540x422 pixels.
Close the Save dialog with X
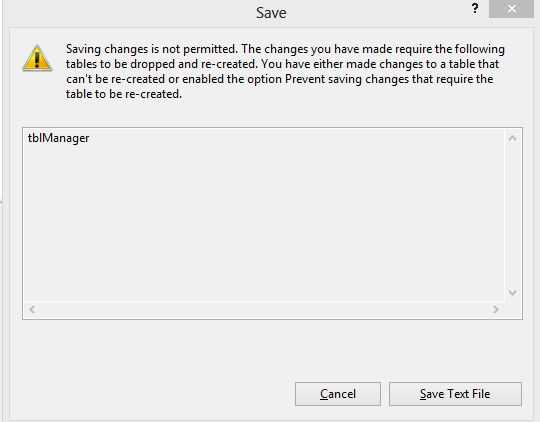pos(511,9)
